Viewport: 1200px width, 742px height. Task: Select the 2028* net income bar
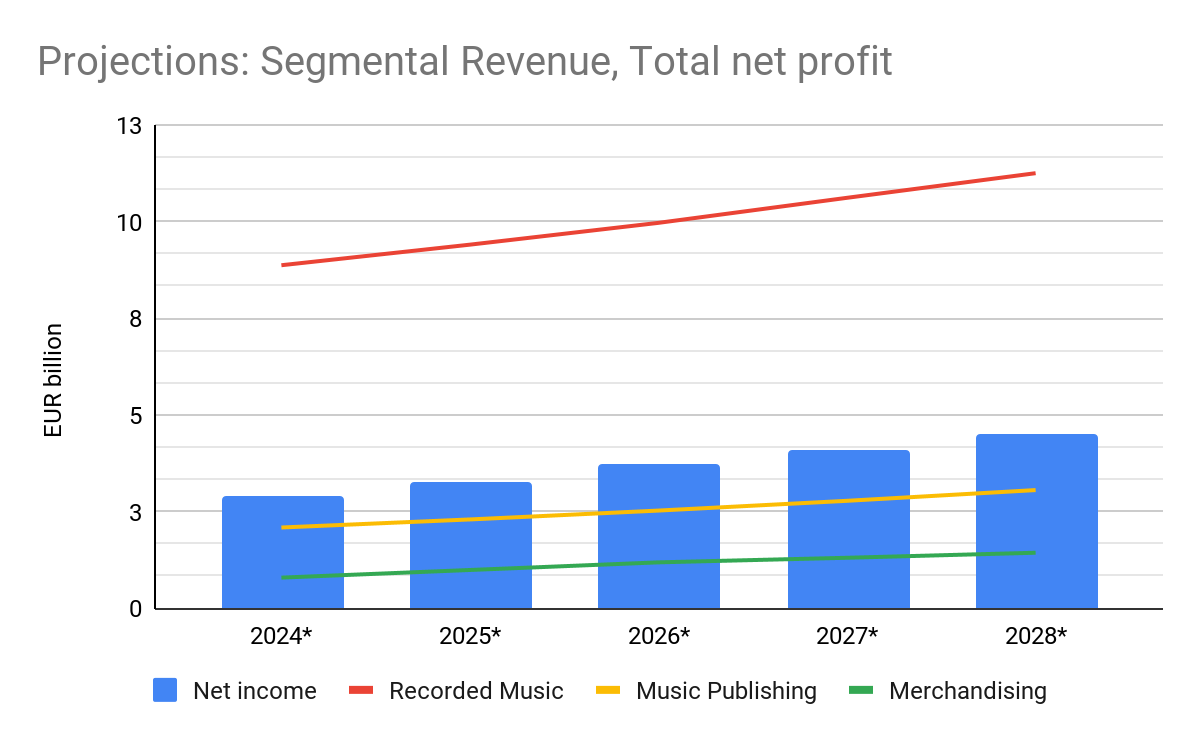1037,521
